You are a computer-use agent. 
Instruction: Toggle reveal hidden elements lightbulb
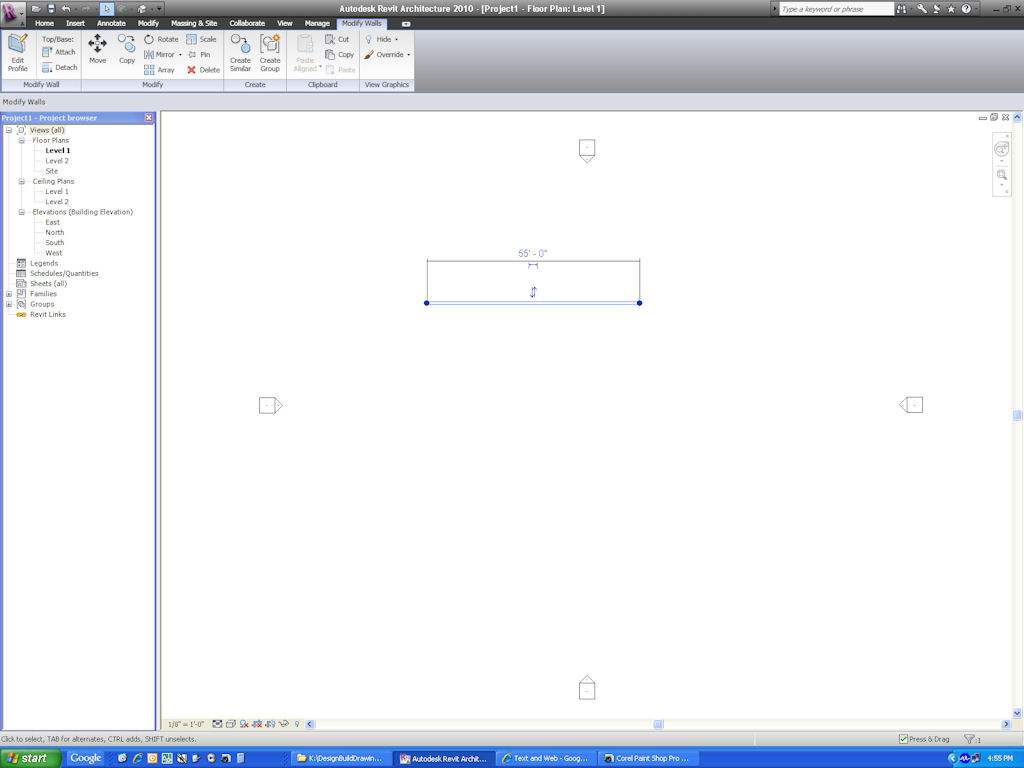click(x=297, y=724)
